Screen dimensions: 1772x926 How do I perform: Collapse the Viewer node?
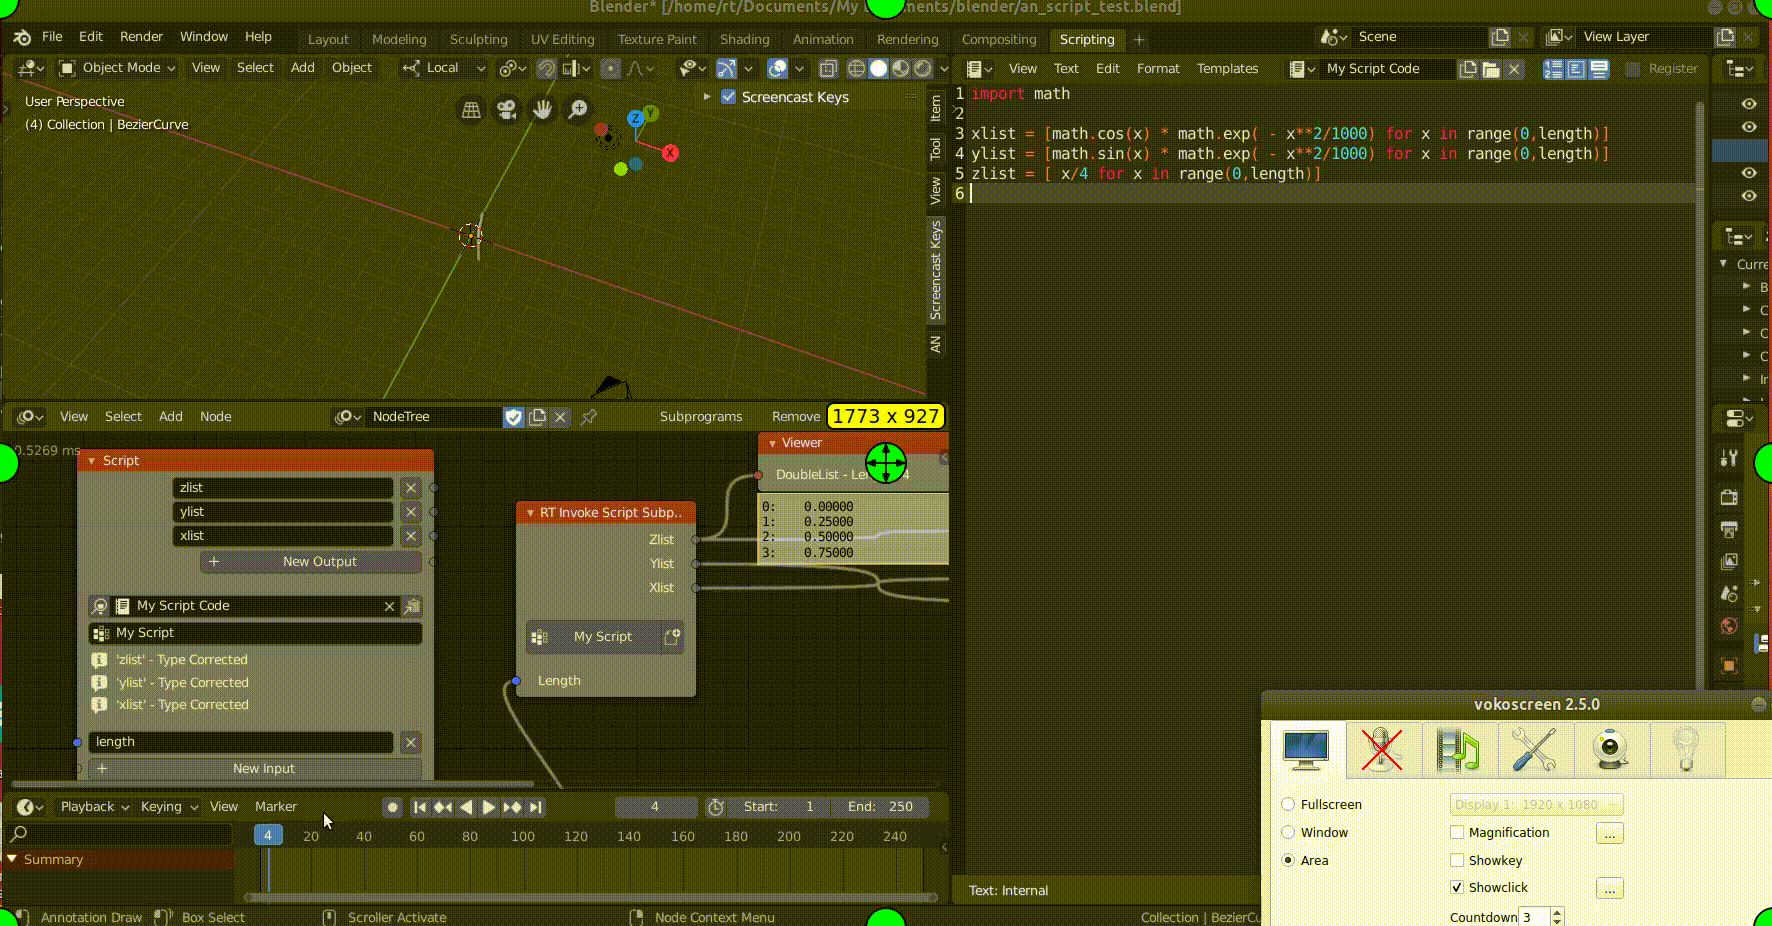click(772, 443)
